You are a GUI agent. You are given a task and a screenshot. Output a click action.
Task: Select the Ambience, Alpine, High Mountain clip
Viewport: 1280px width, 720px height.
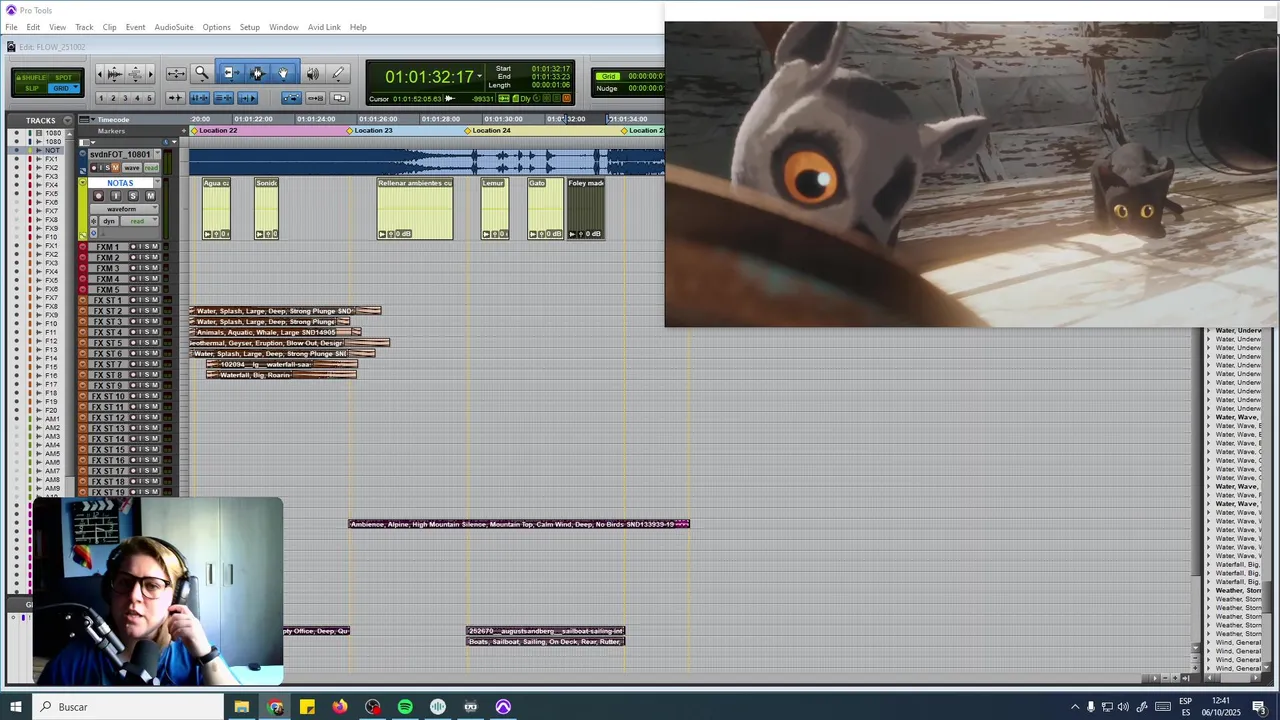[519, 524]
